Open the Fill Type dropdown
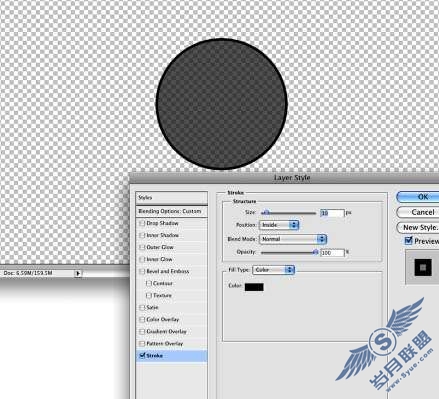The height and width of the screenshot is (399, 439). tap(273, 270)
